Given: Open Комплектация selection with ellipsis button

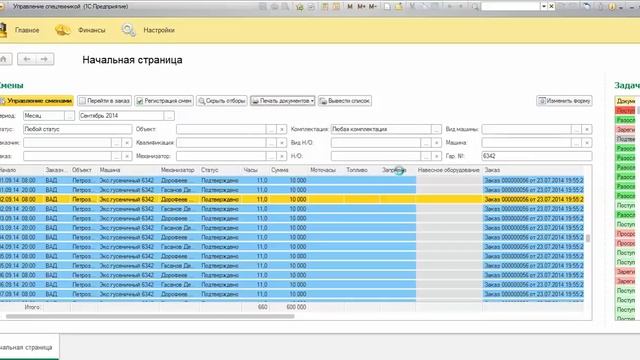Looking at the screenshot, I should tap(436, 129).
